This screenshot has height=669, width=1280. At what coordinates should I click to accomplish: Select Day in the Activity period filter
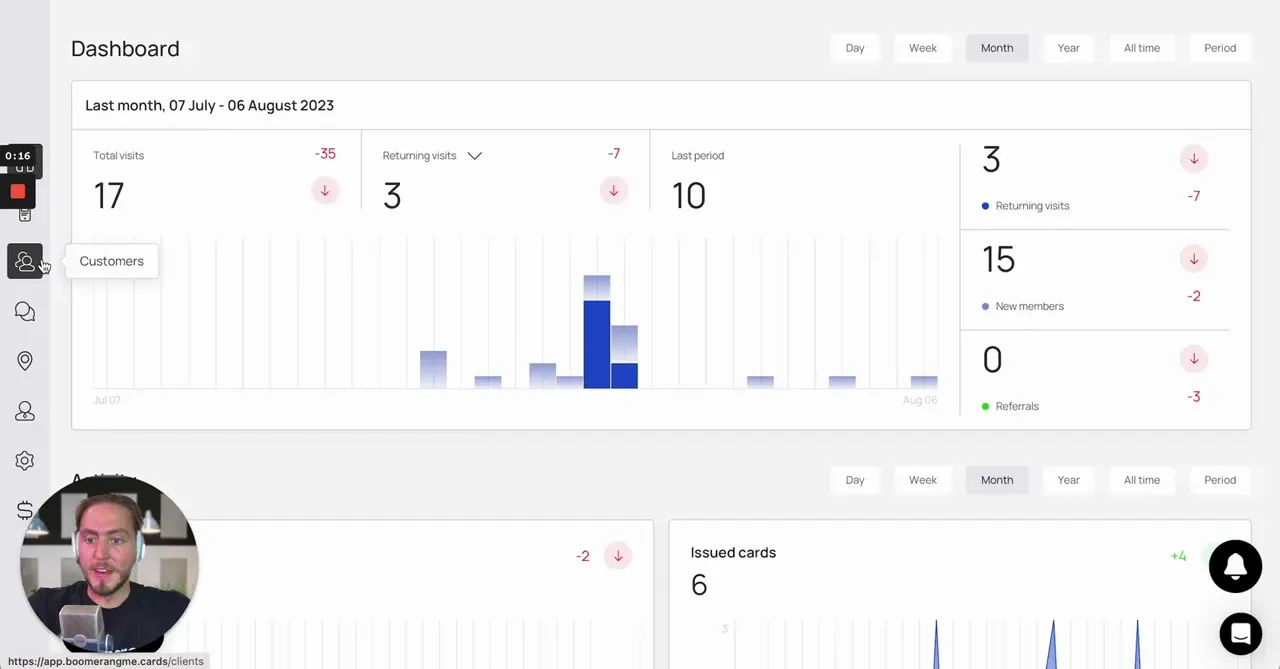[855, 480]
